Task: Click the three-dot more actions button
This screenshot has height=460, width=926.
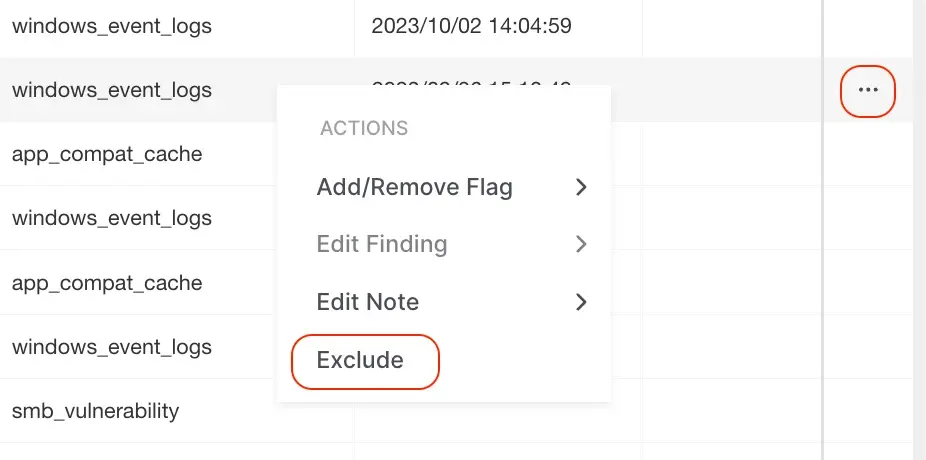Action: 868,90
